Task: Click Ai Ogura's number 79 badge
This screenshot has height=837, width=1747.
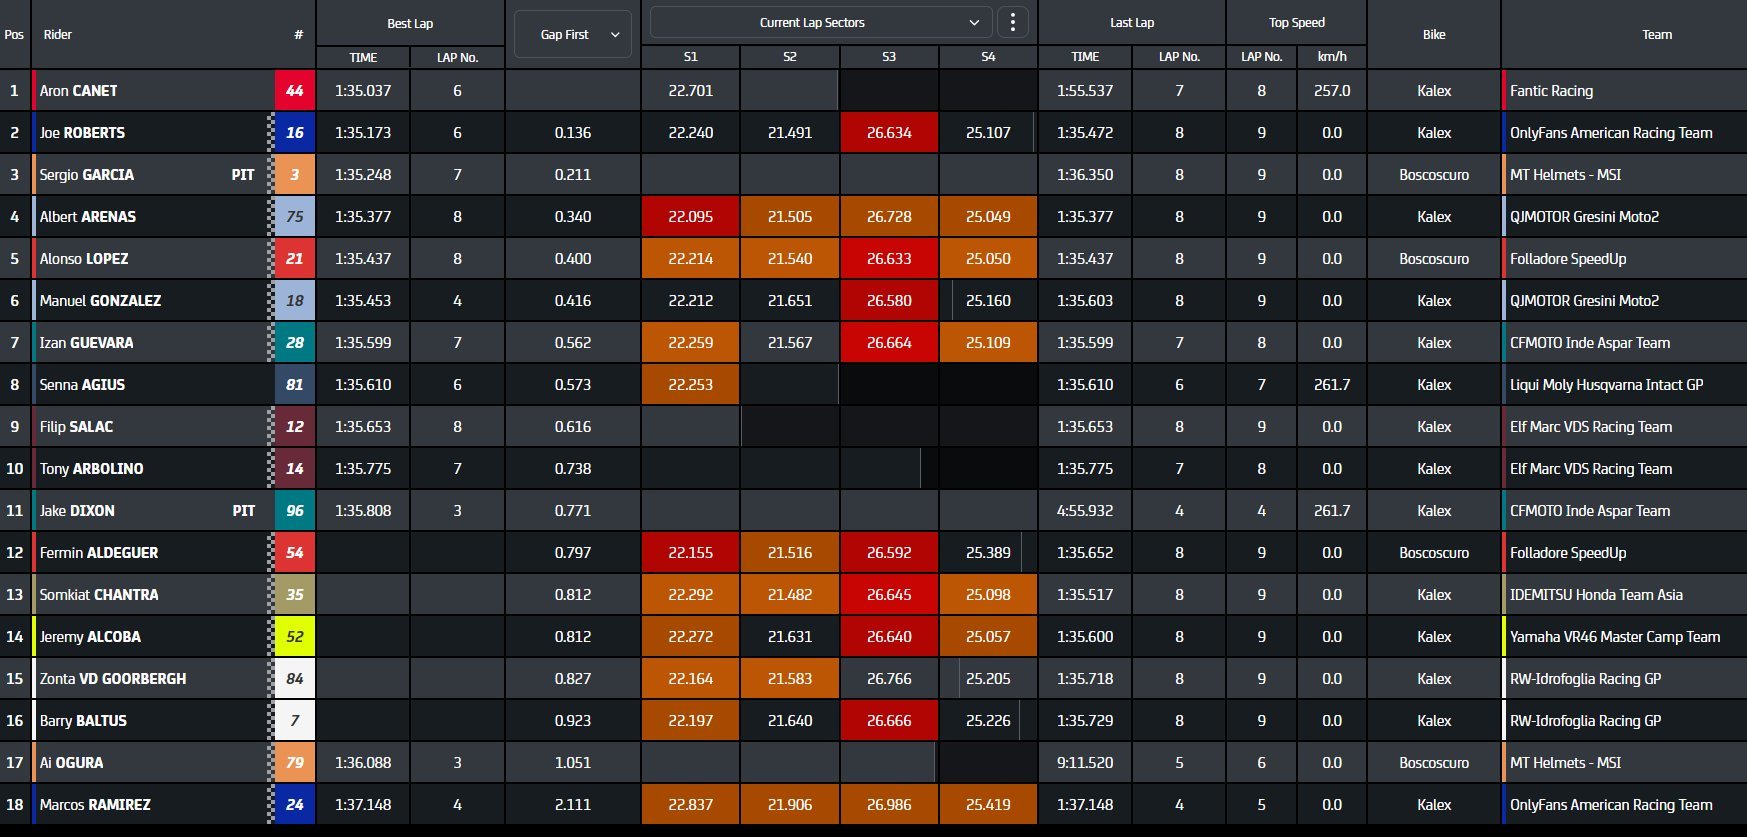Action: coord(295,763)
